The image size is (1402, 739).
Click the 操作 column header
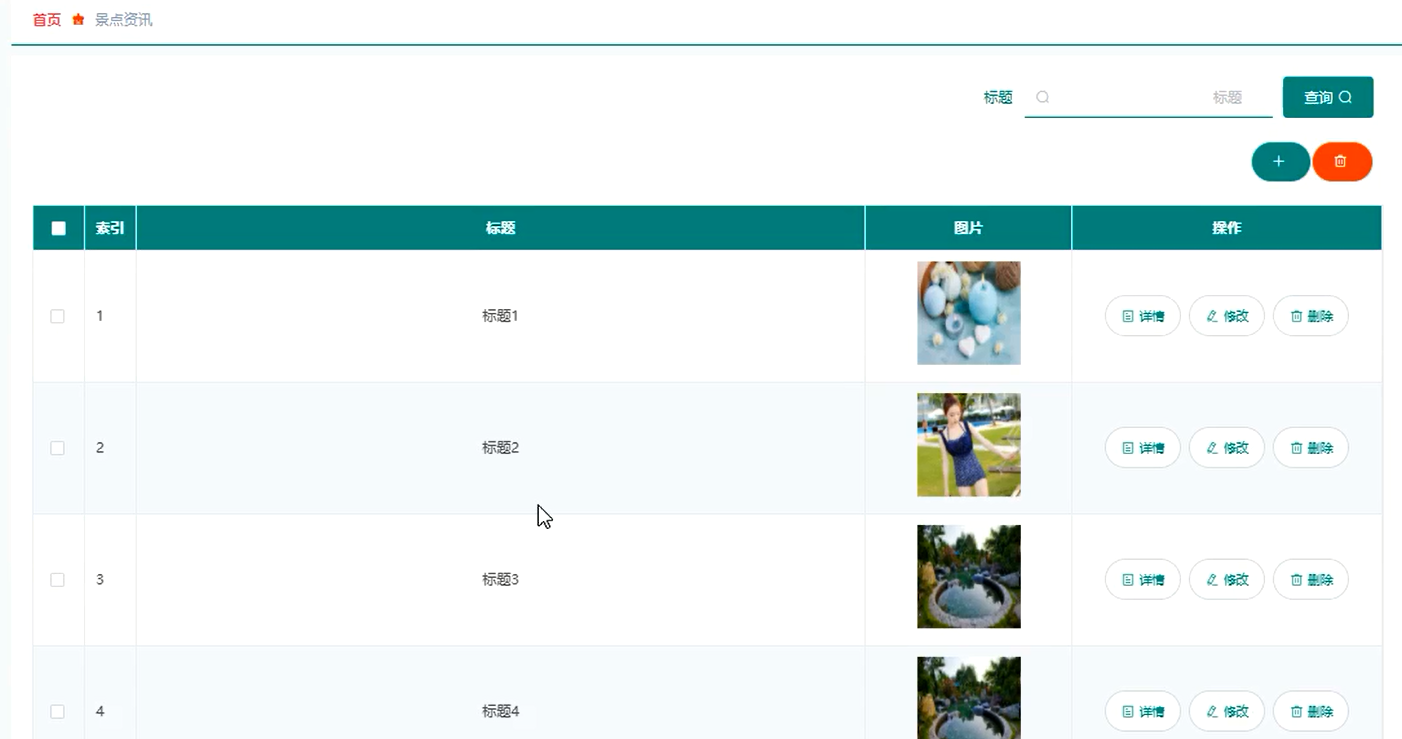[1227, 228]
